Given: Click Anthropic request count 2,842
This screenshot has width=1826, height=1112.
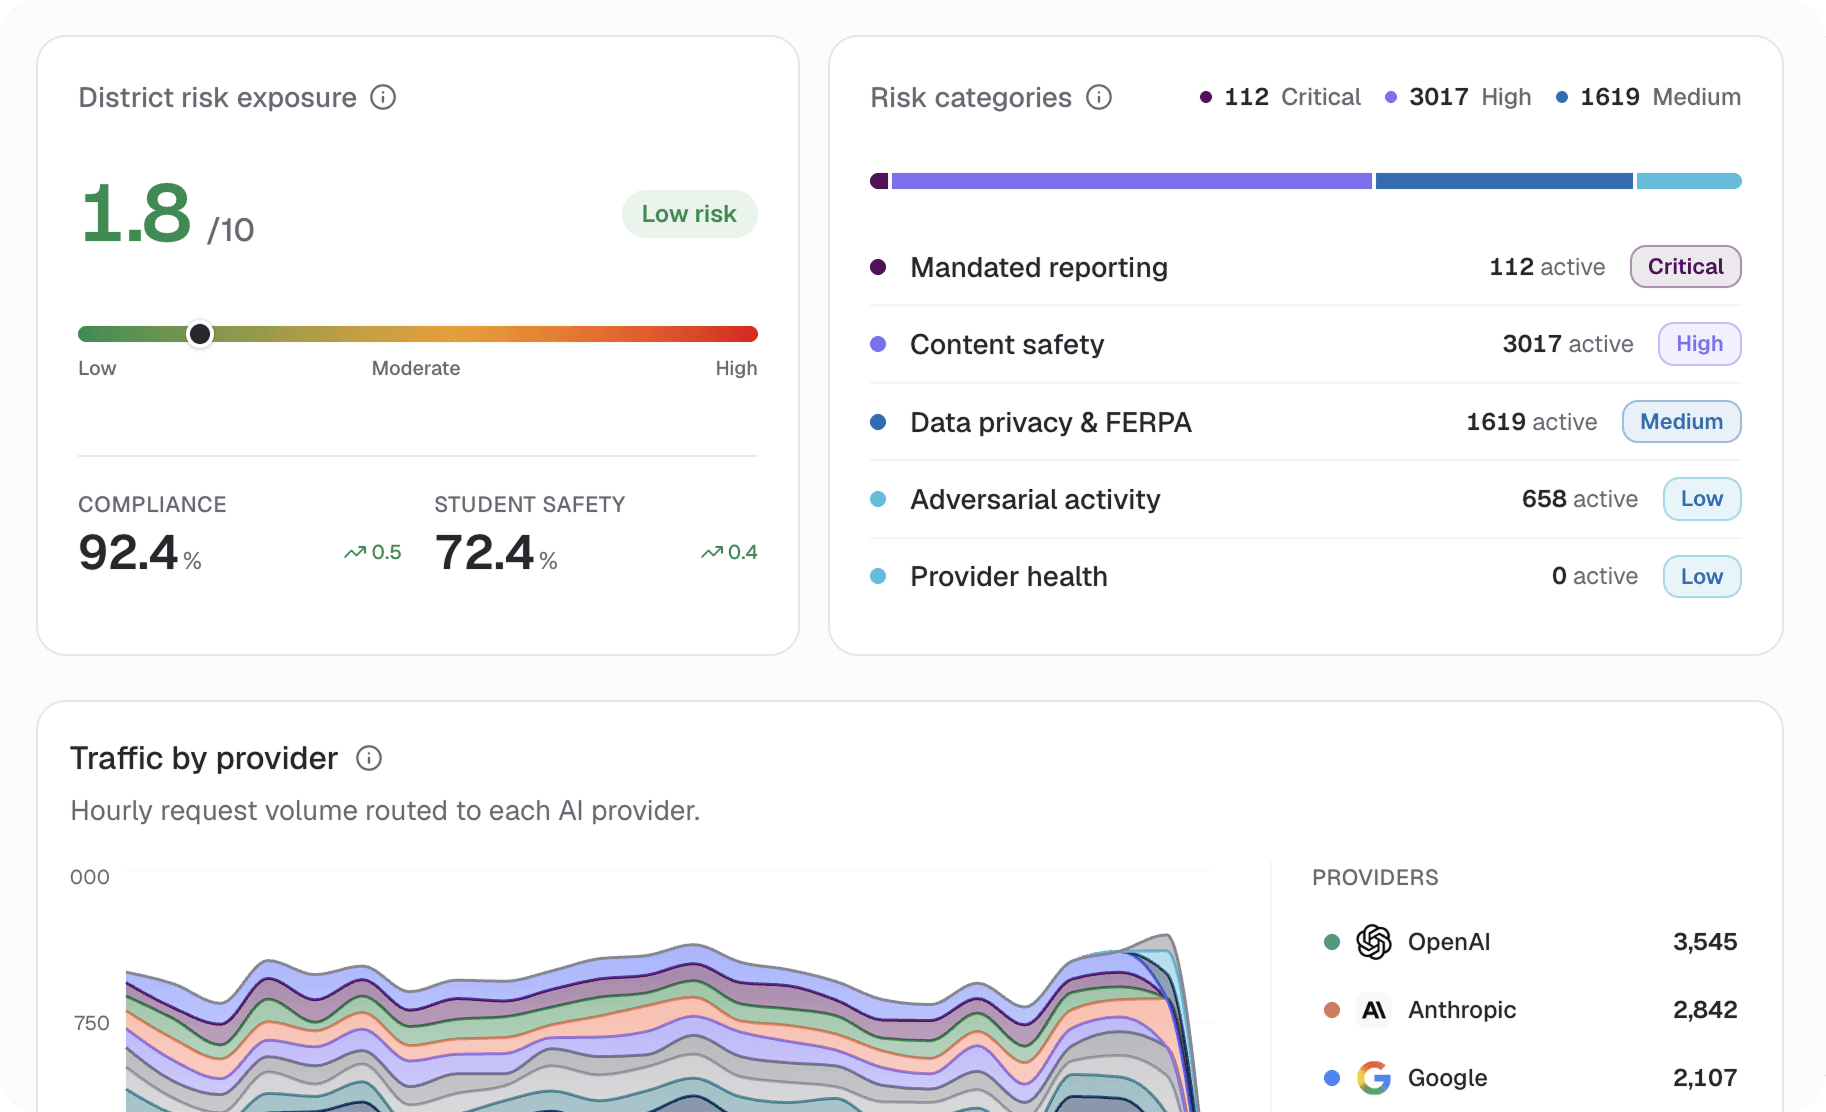Looking at the screenshot, I should pos(1705,1010).
